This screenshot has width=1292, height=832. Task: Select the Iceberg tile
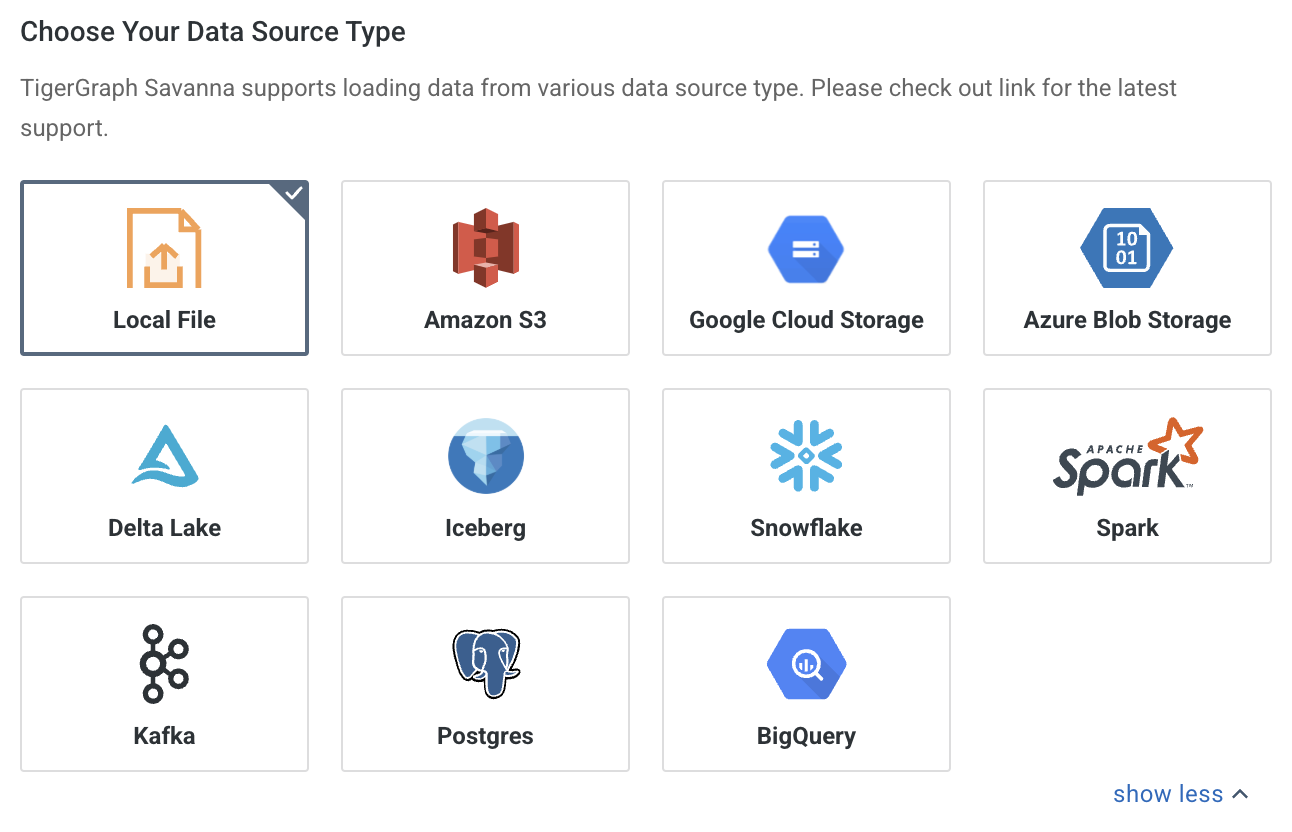[485, 476]
